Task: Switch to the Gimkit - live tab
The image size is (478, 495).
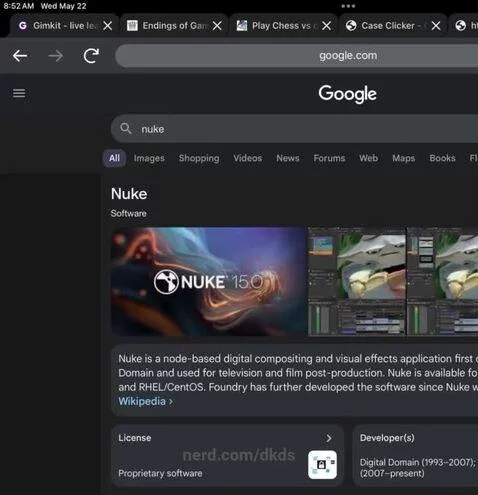Action: pos(64,26)
